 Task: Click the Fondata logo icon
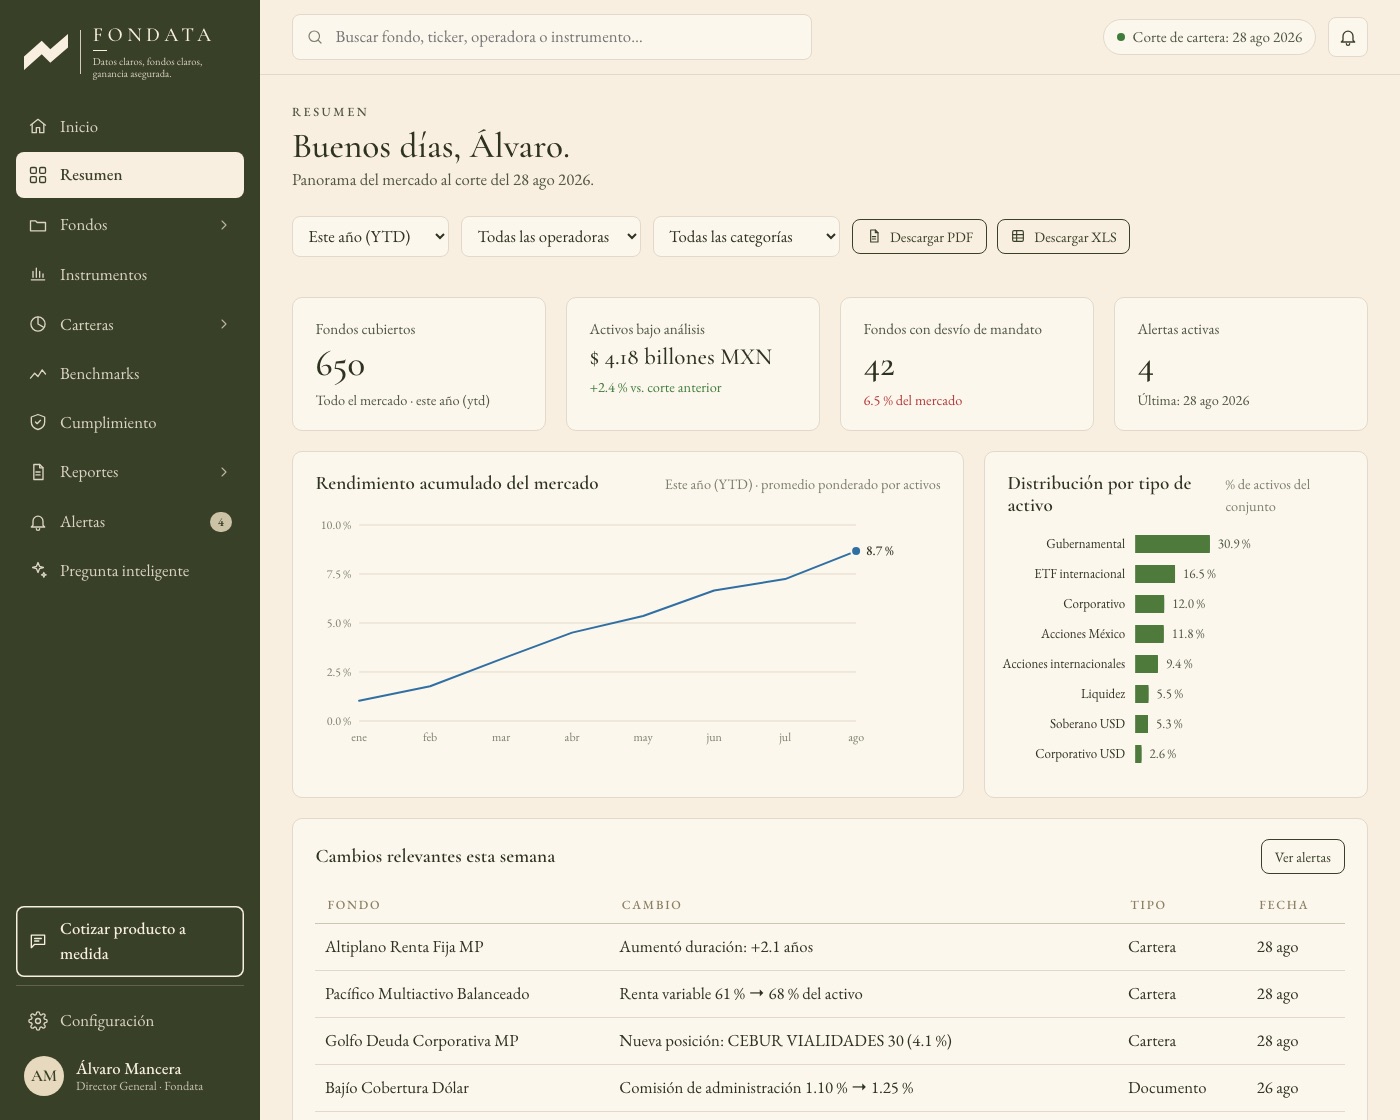pos(46,52)
